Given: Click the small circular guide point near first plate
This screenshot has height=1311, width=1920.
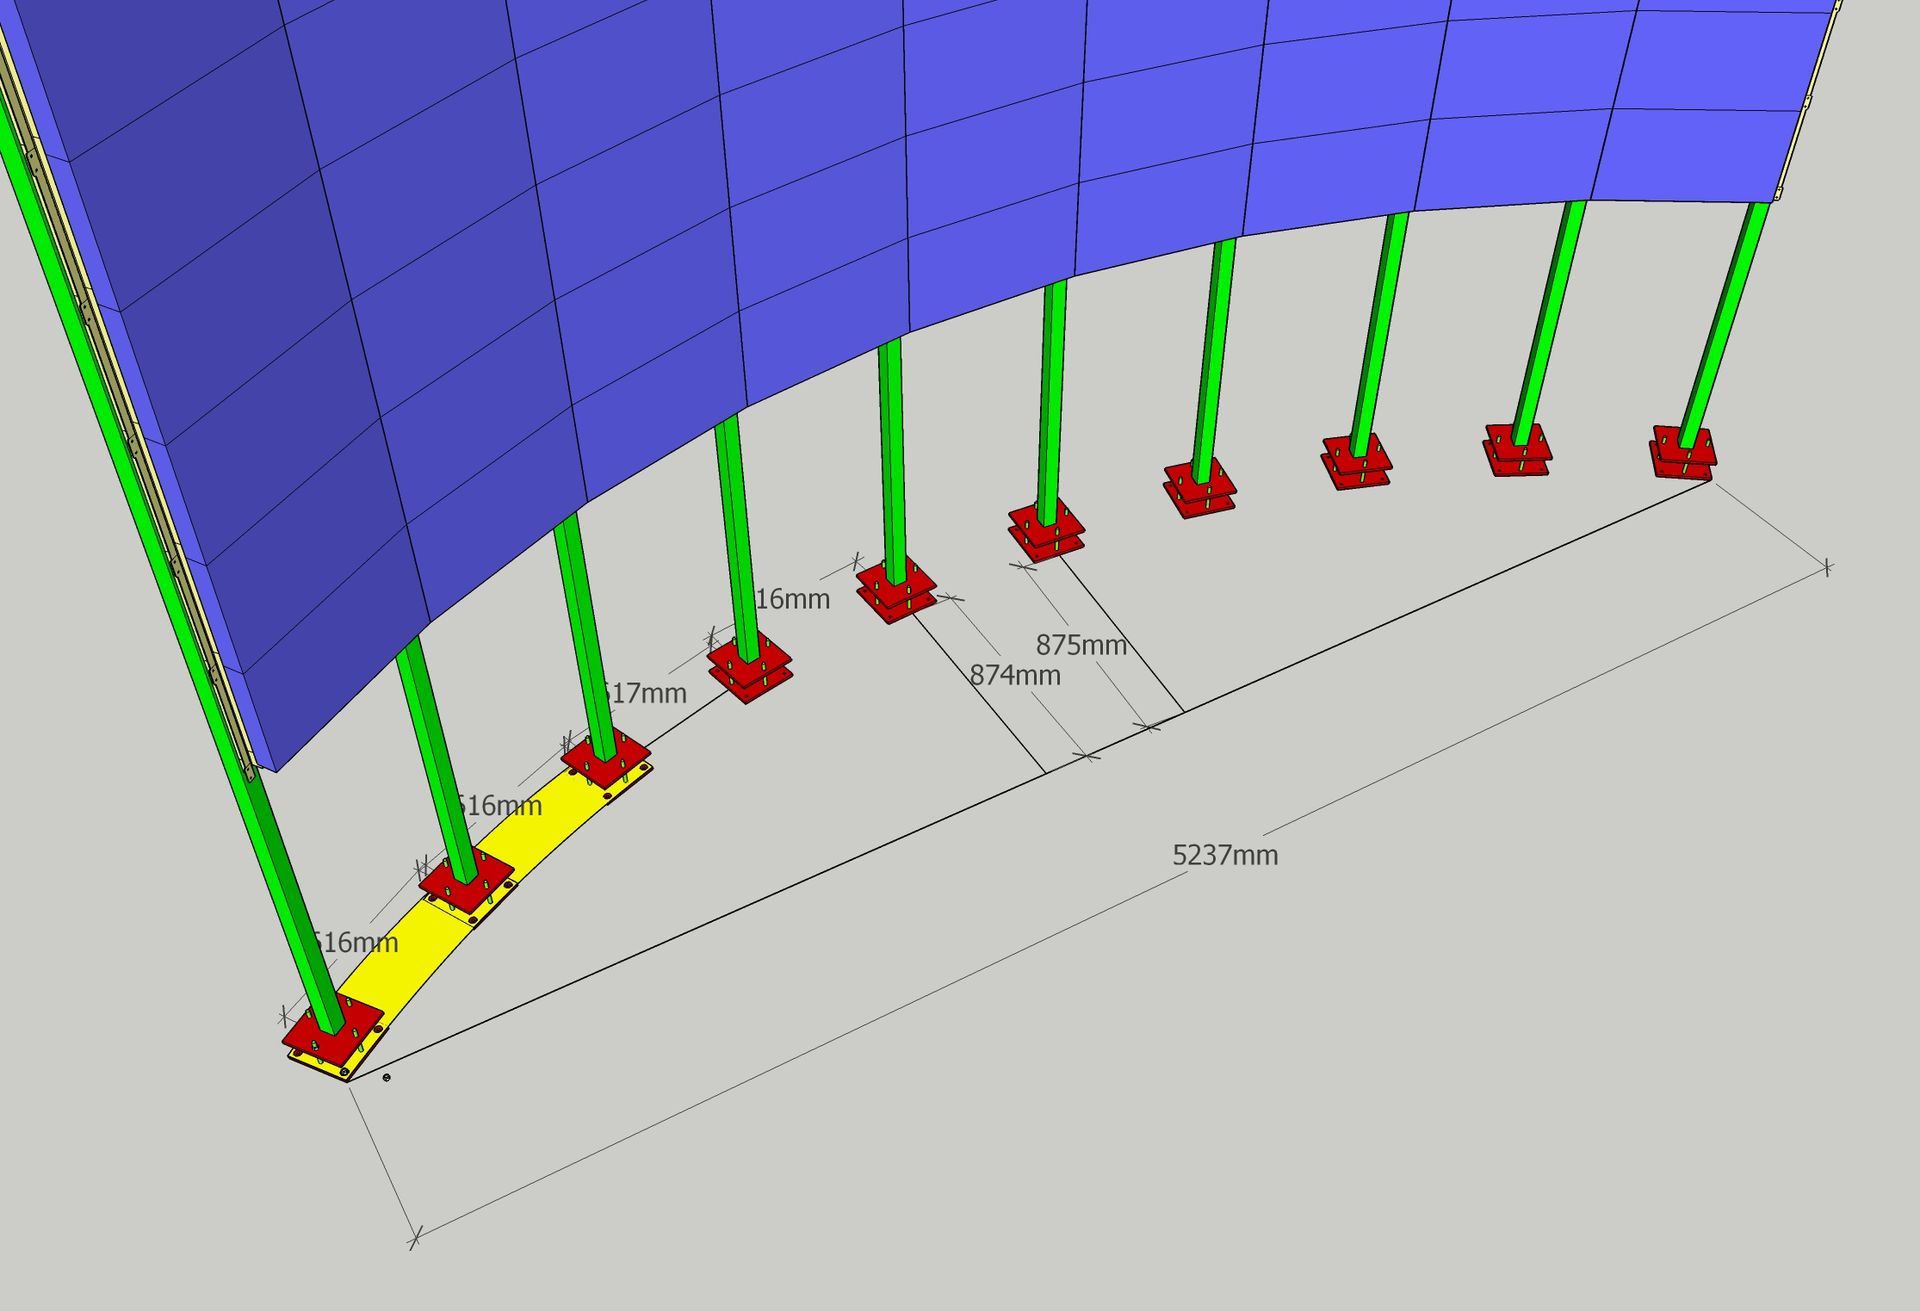Looking at the screenshot, I should [387, 1077].
